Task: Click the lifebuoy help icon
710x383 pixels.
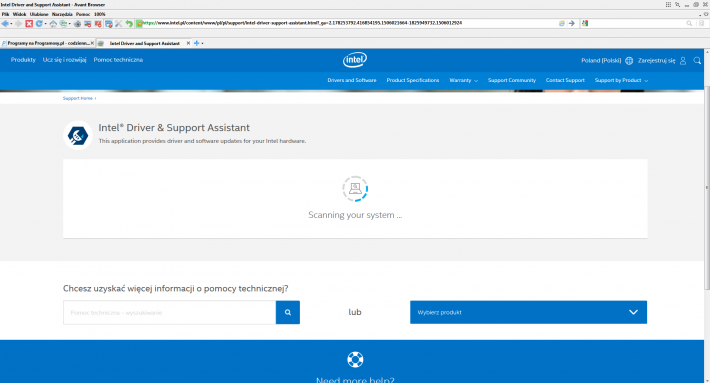Action: point(355,359)
